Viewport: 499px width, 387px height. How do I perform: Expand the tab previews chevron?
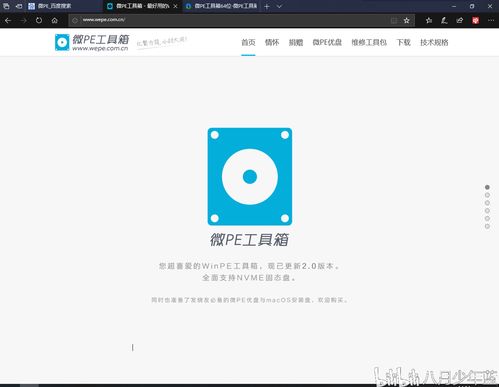(279, 6)
